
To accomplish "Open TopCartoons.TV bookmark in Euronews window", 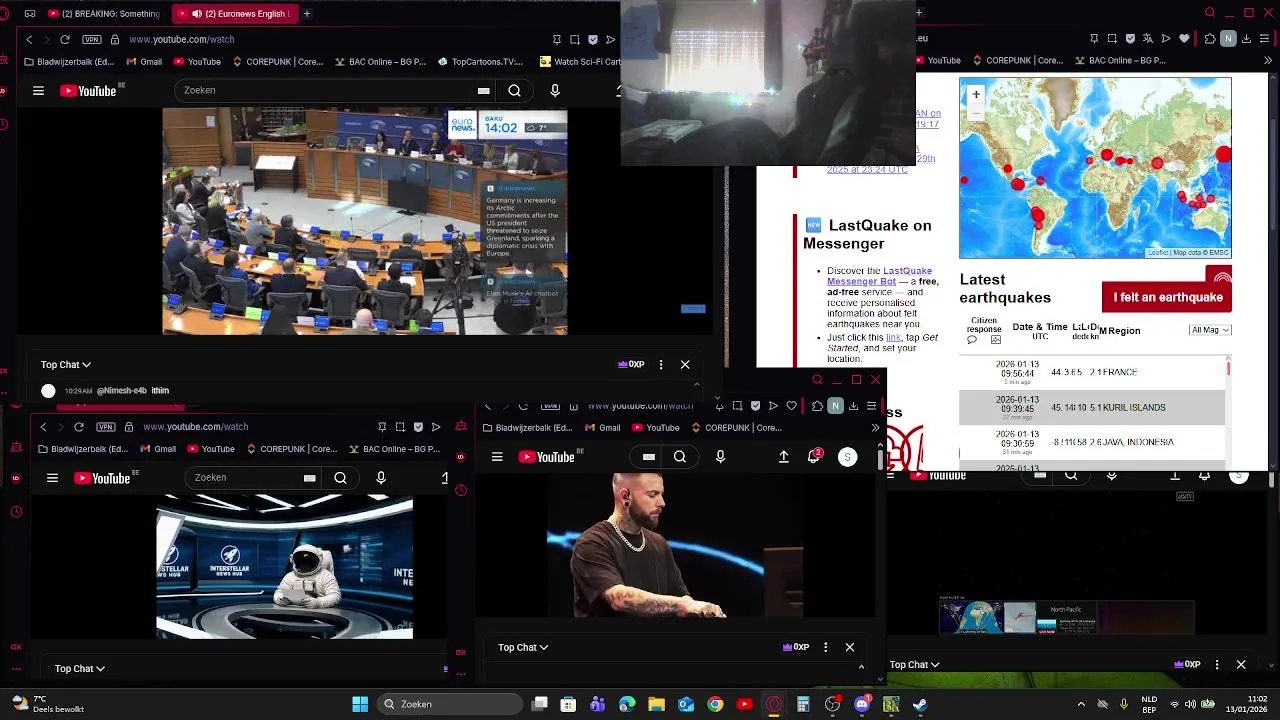I will coord(481,62).
